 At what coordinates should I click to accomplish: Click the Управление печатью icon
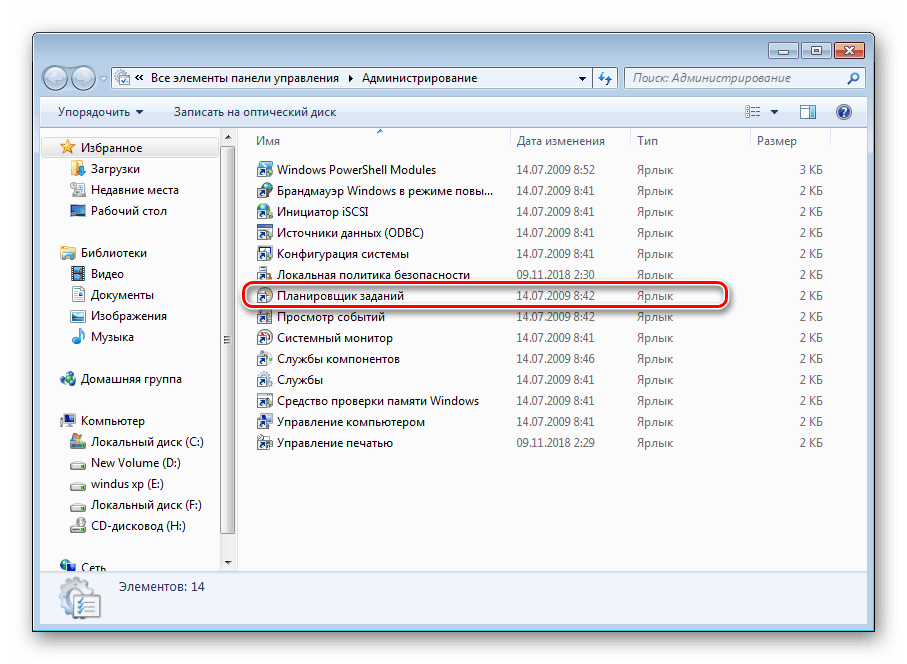coord(264,443)
